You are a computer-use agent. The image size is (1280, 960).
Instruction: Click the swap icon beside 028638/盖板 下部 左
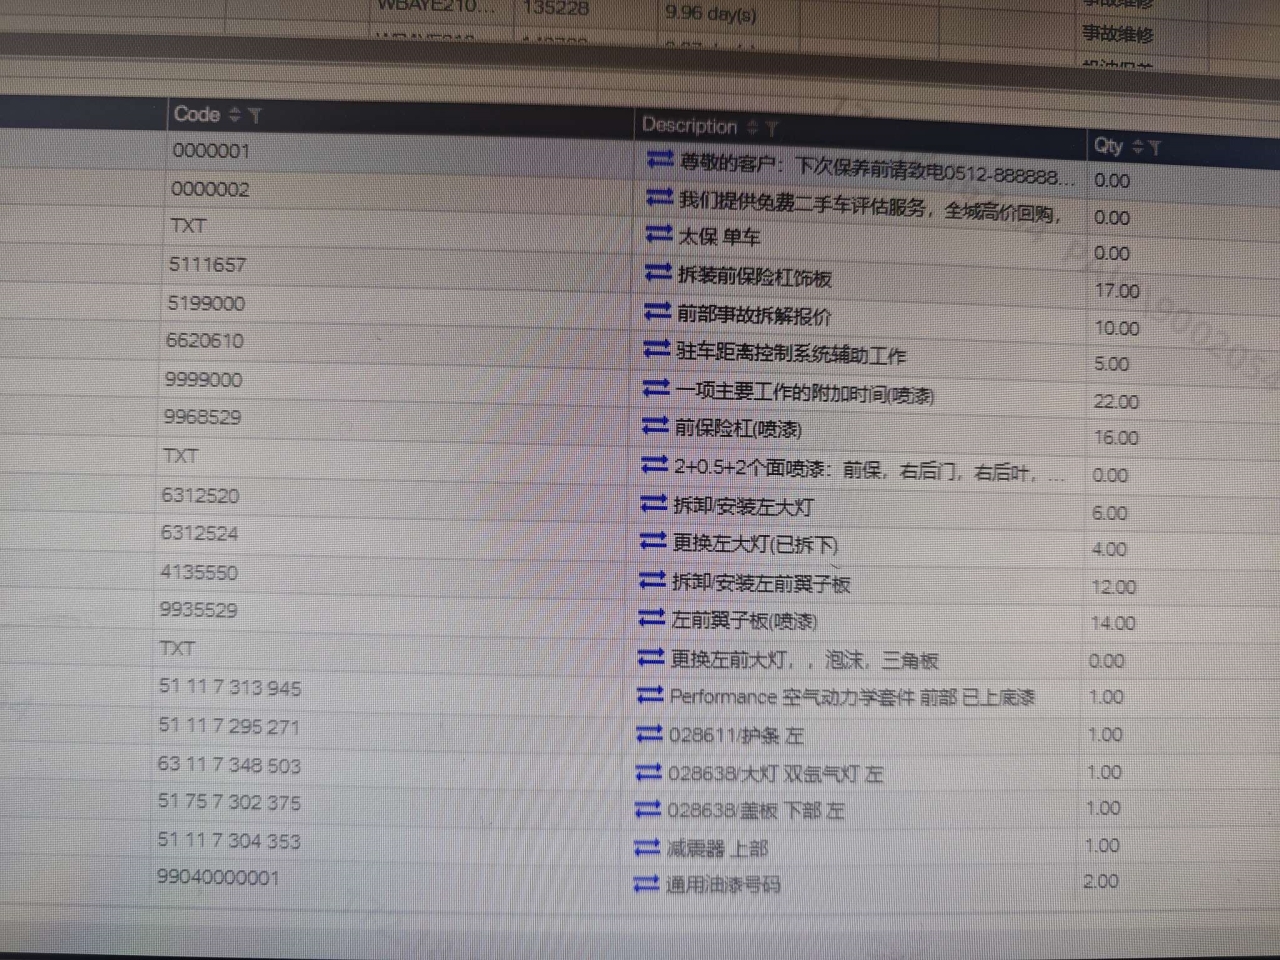coord(648,808)
